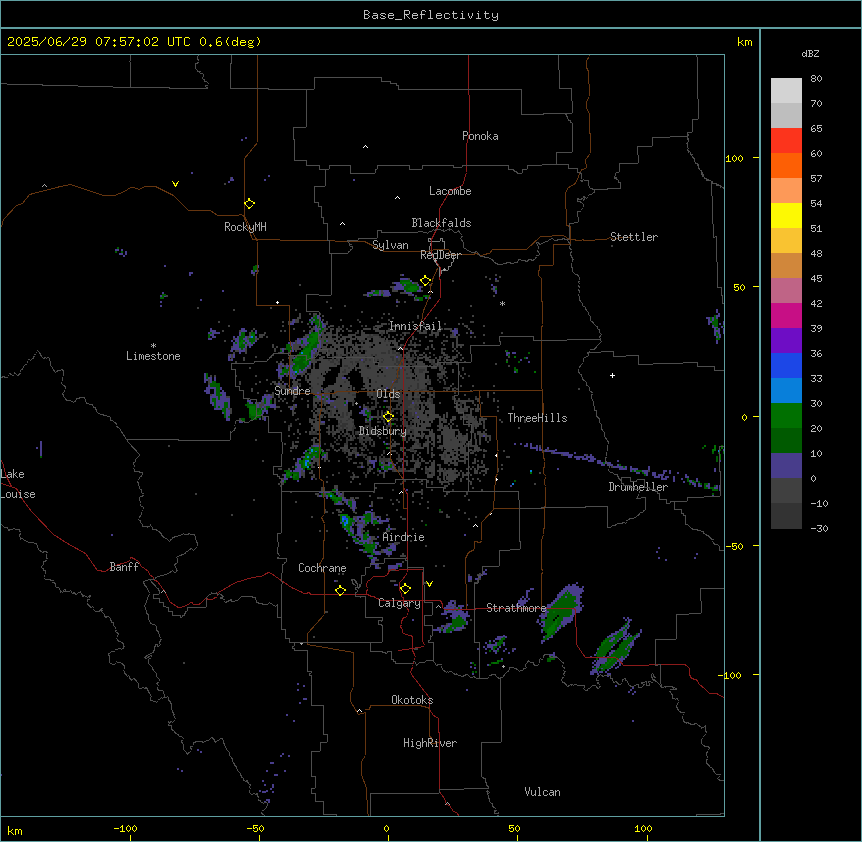Screen dimensions: 862x842
Task: Click the dBZ legend heading
Action: pos(810,53)
